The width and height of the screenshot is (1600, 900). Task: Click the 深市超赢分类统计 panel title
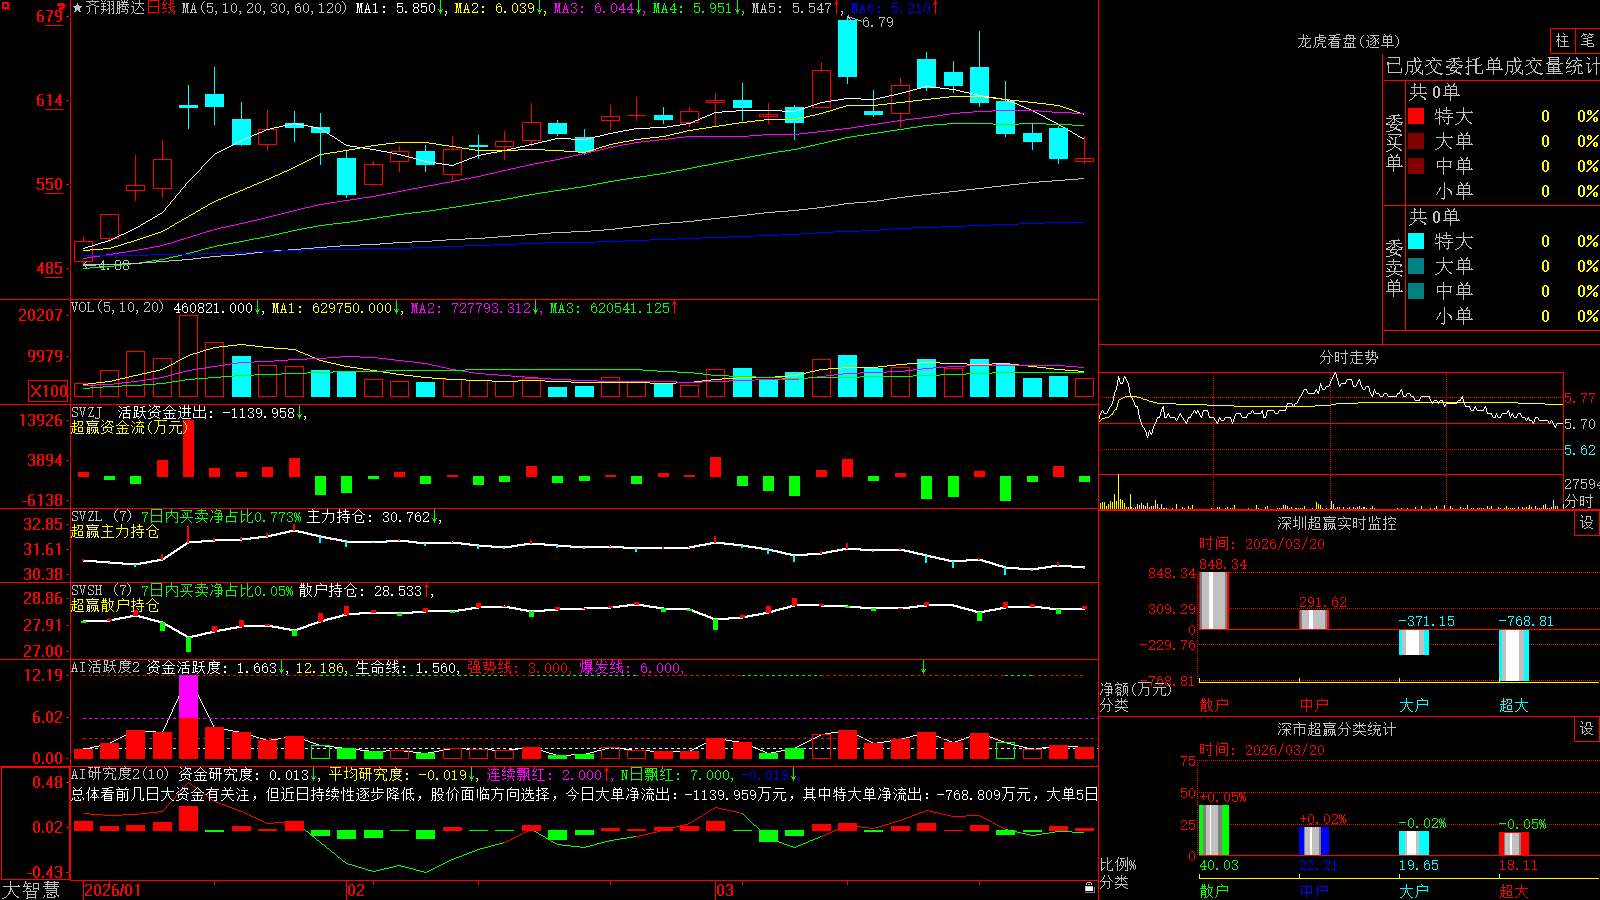point(1337,729)
